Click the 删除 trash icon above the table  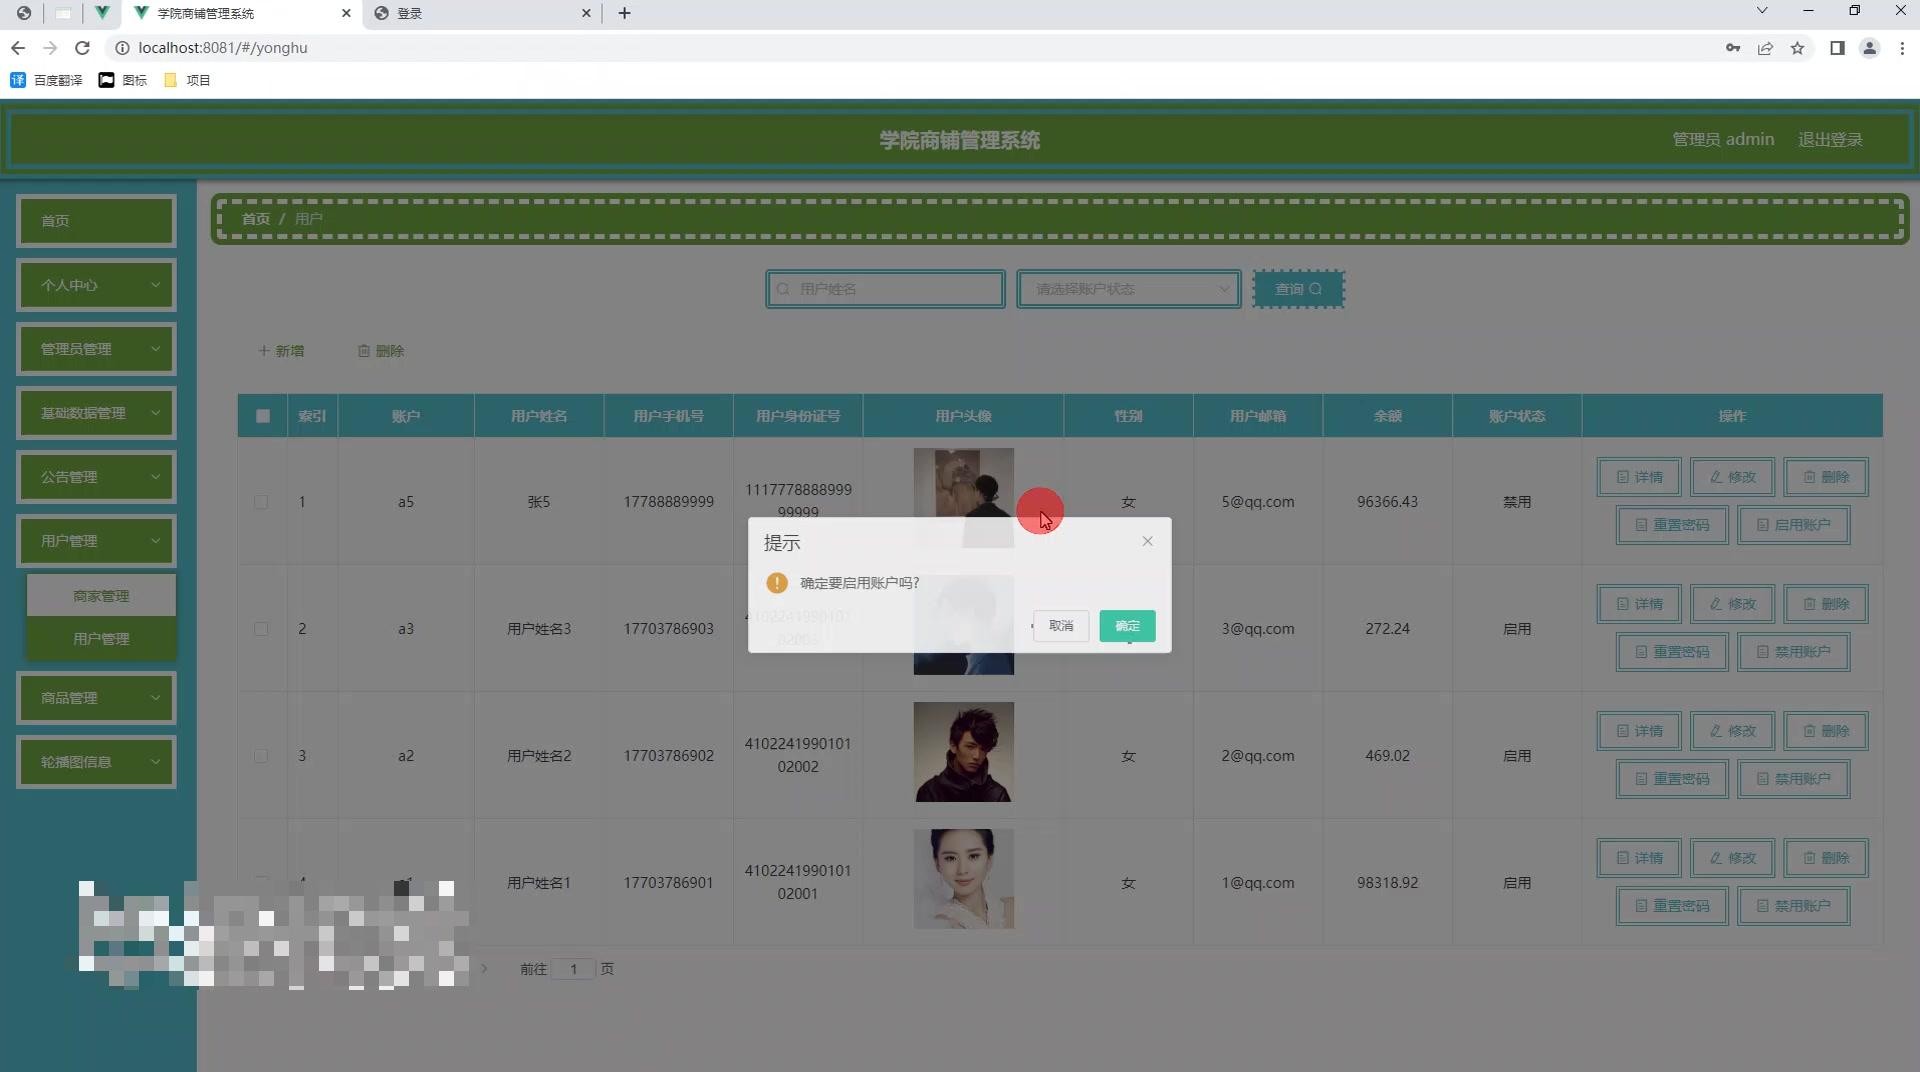[x=365, y=350]
